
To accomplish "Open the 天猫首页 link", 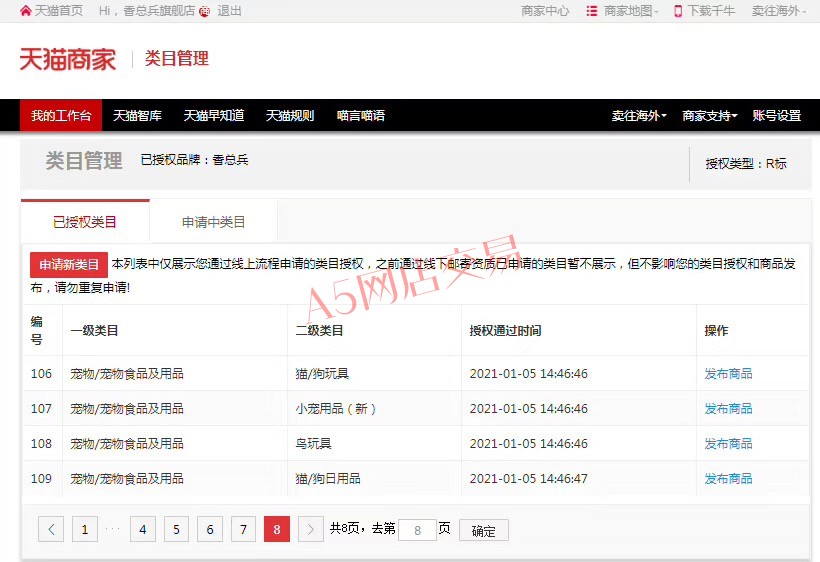I will click(59, 10).
